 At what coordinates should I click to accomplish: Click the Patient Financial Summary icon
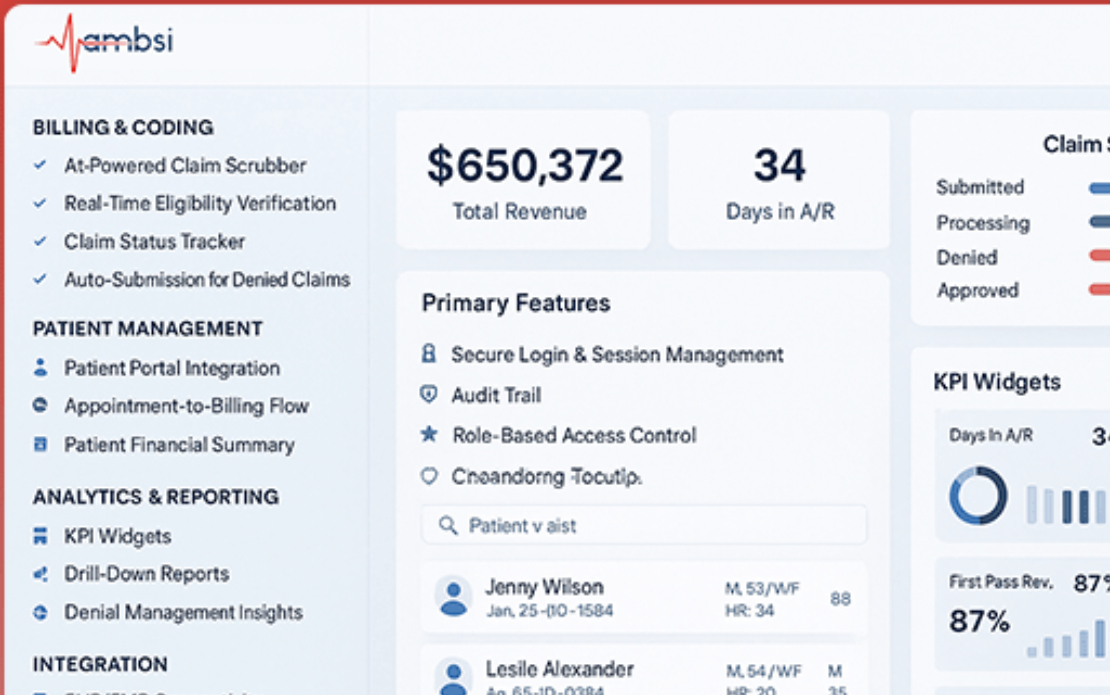click(x=40, y=444)
